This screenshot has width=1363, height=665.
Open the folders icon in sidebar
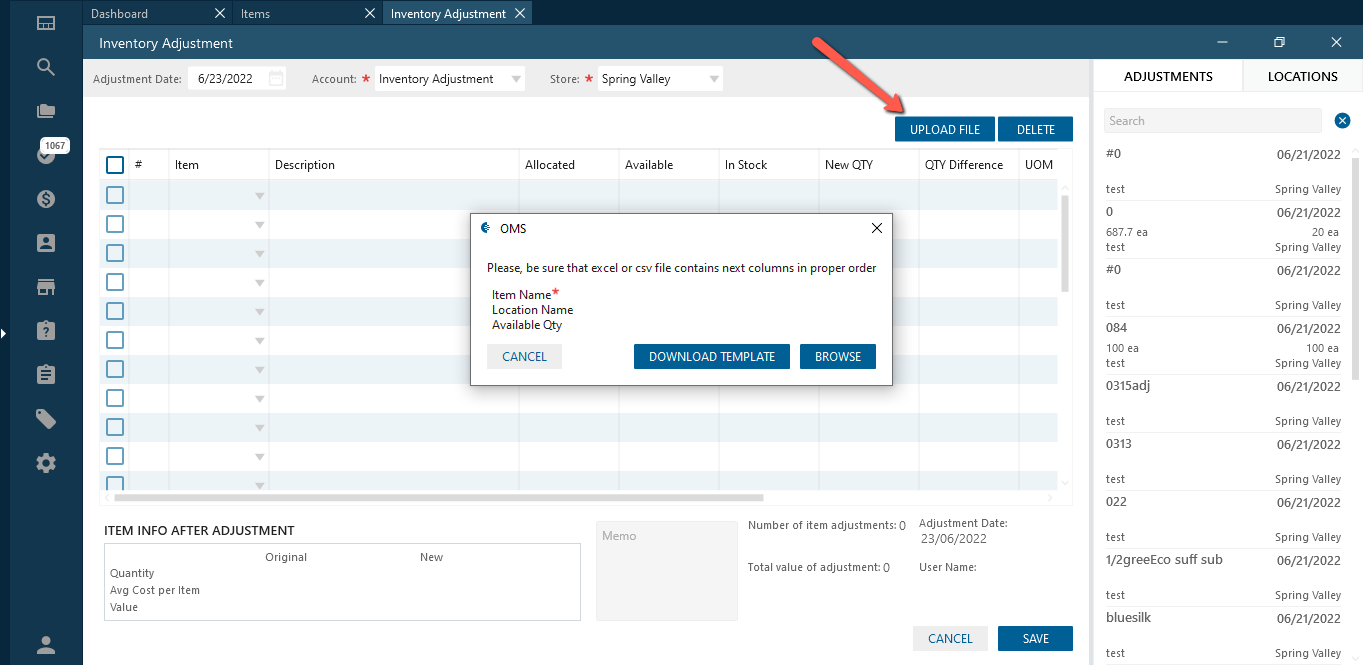pos(45,111)
